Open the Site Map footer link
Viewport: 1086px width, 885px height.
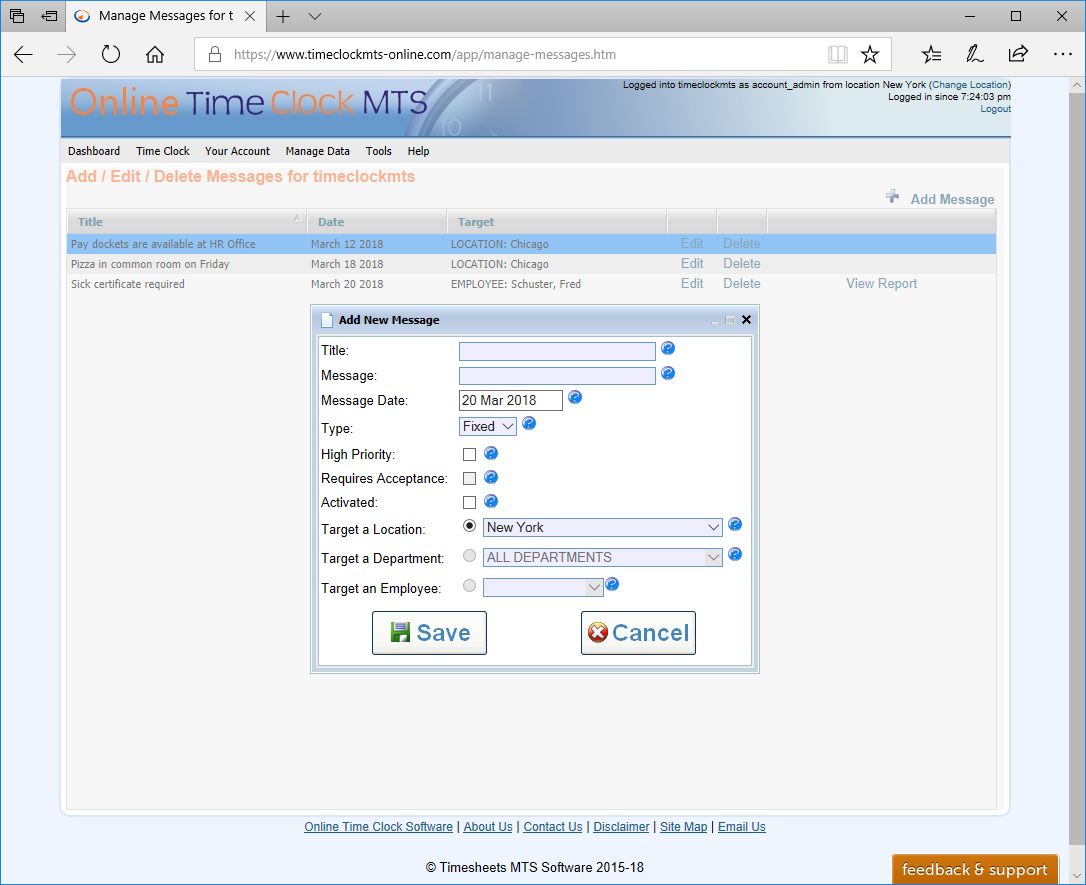tap(684, 827)
